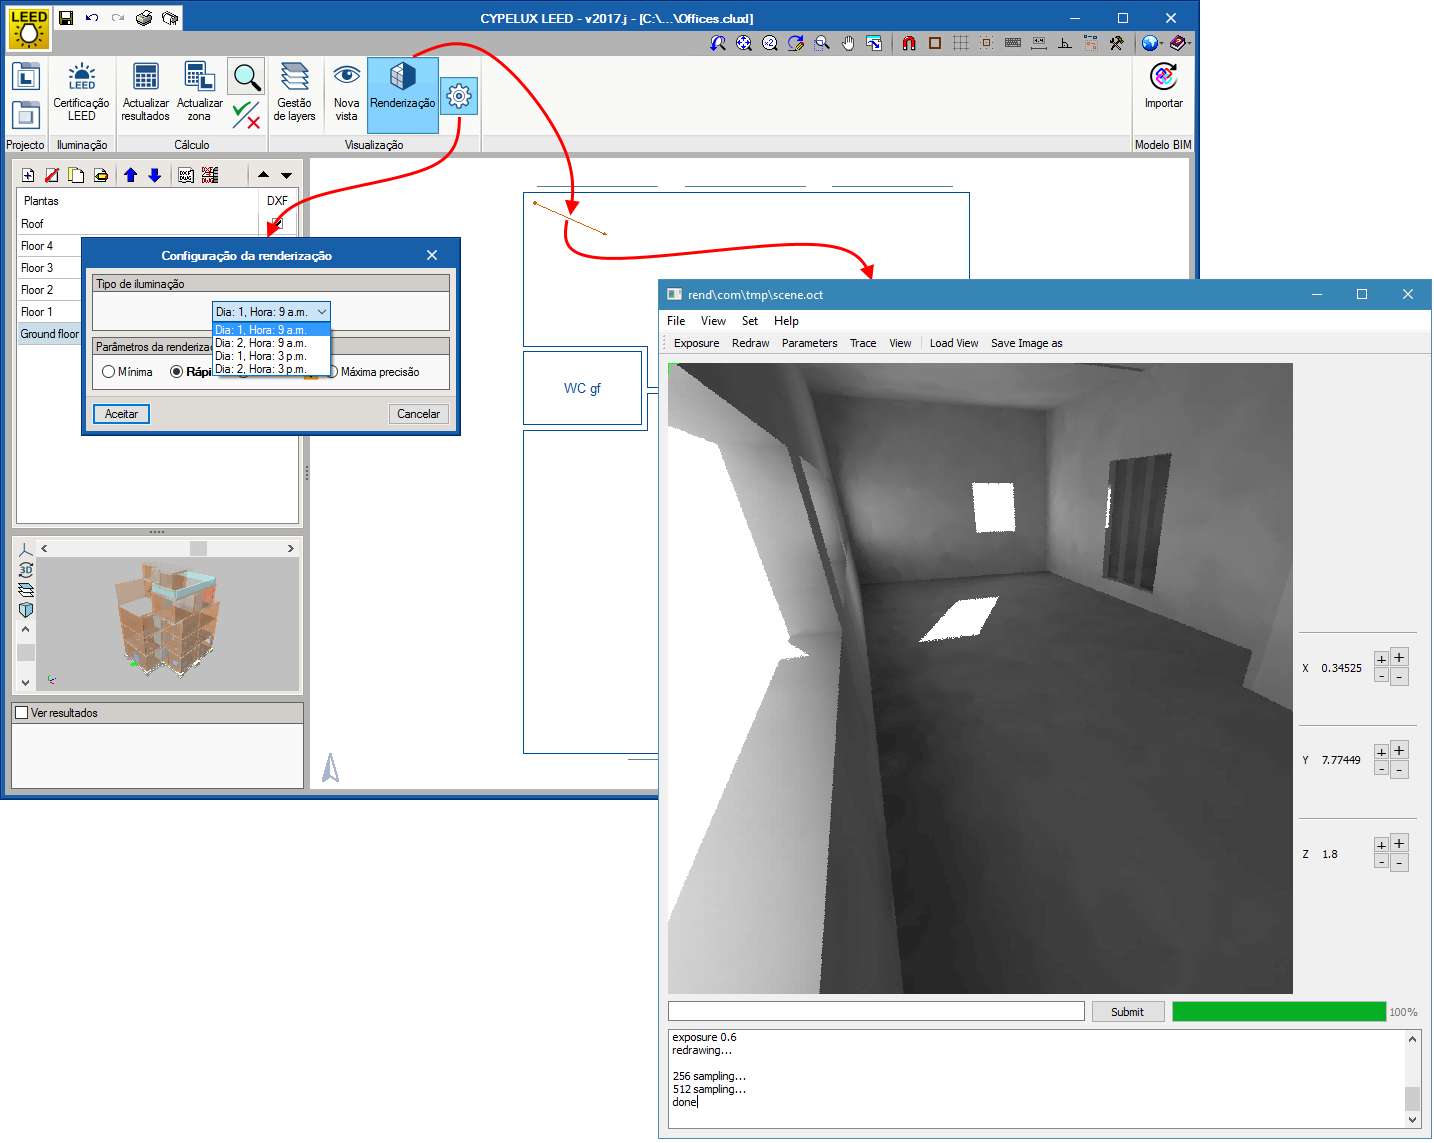
Task: Click Load View in render toolbar
Action: point(954,343)
